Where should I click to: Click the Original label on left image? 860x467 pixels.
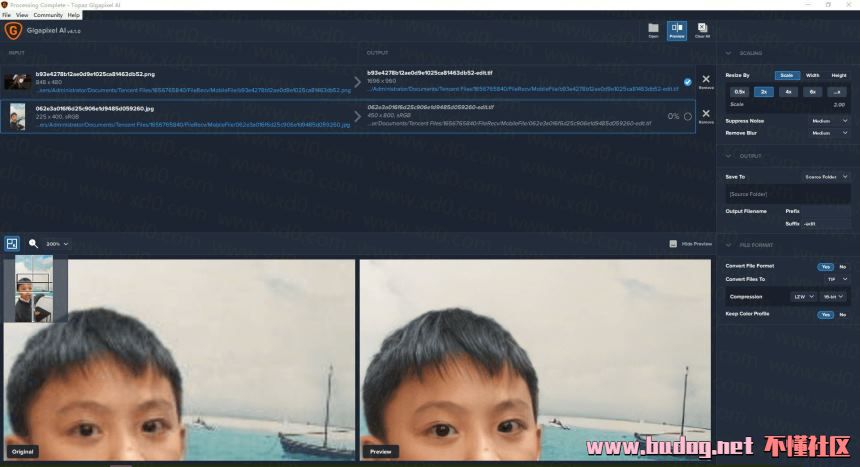pos(22,452)
